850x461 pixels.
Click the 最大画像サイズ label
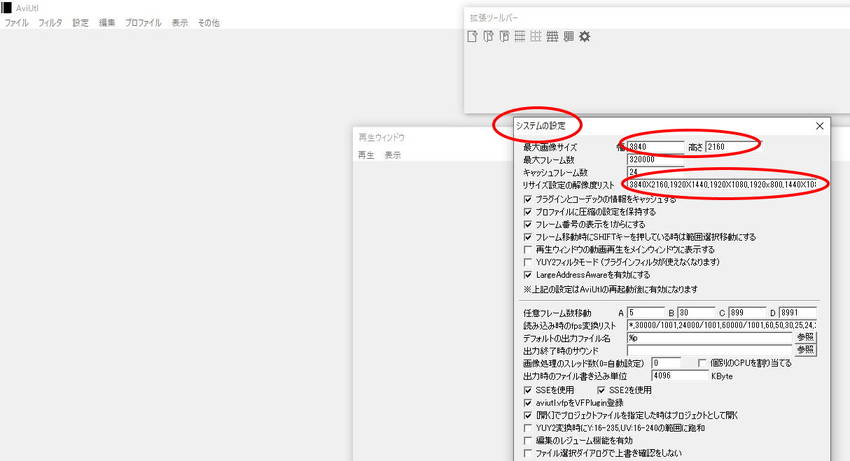(x=550, y=148)
